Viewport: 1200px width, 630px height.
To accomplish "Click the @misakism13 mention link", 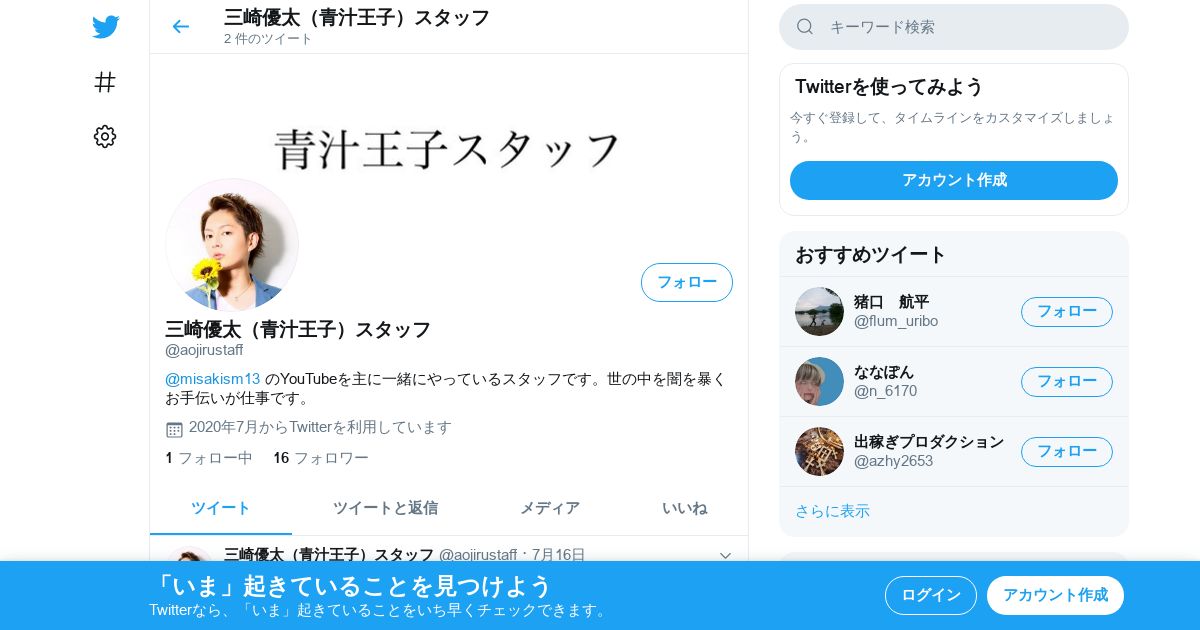I will click(212, 379).
